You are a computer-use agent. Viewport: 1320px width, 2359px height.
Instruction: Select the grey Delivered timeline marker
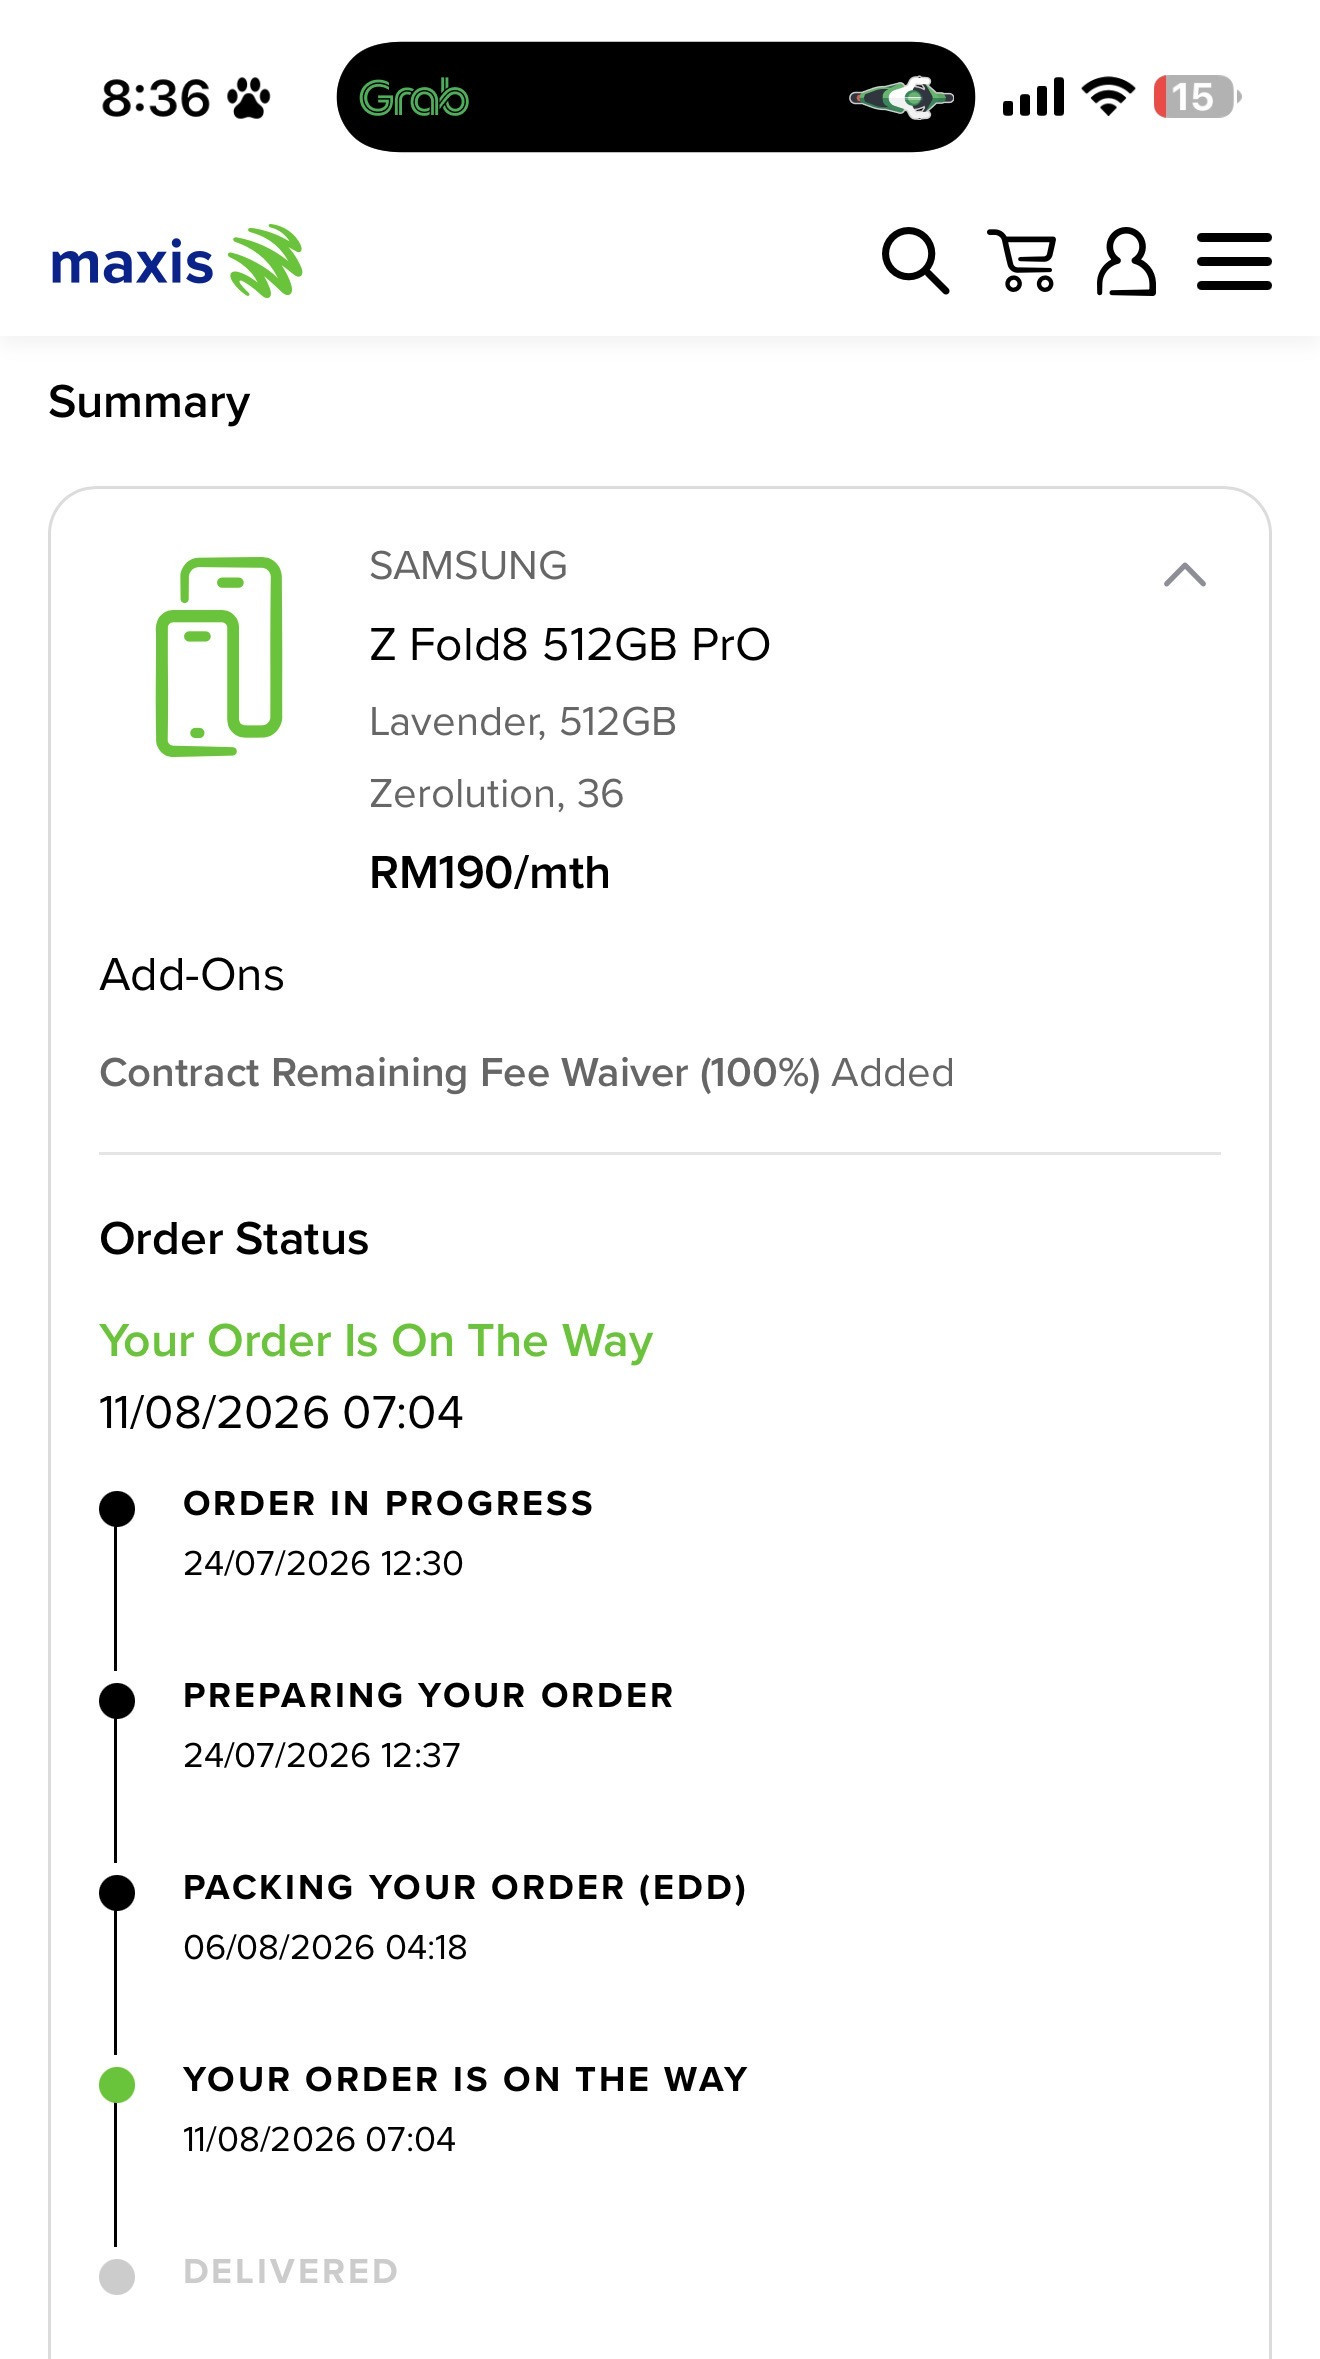[117, 2276]
